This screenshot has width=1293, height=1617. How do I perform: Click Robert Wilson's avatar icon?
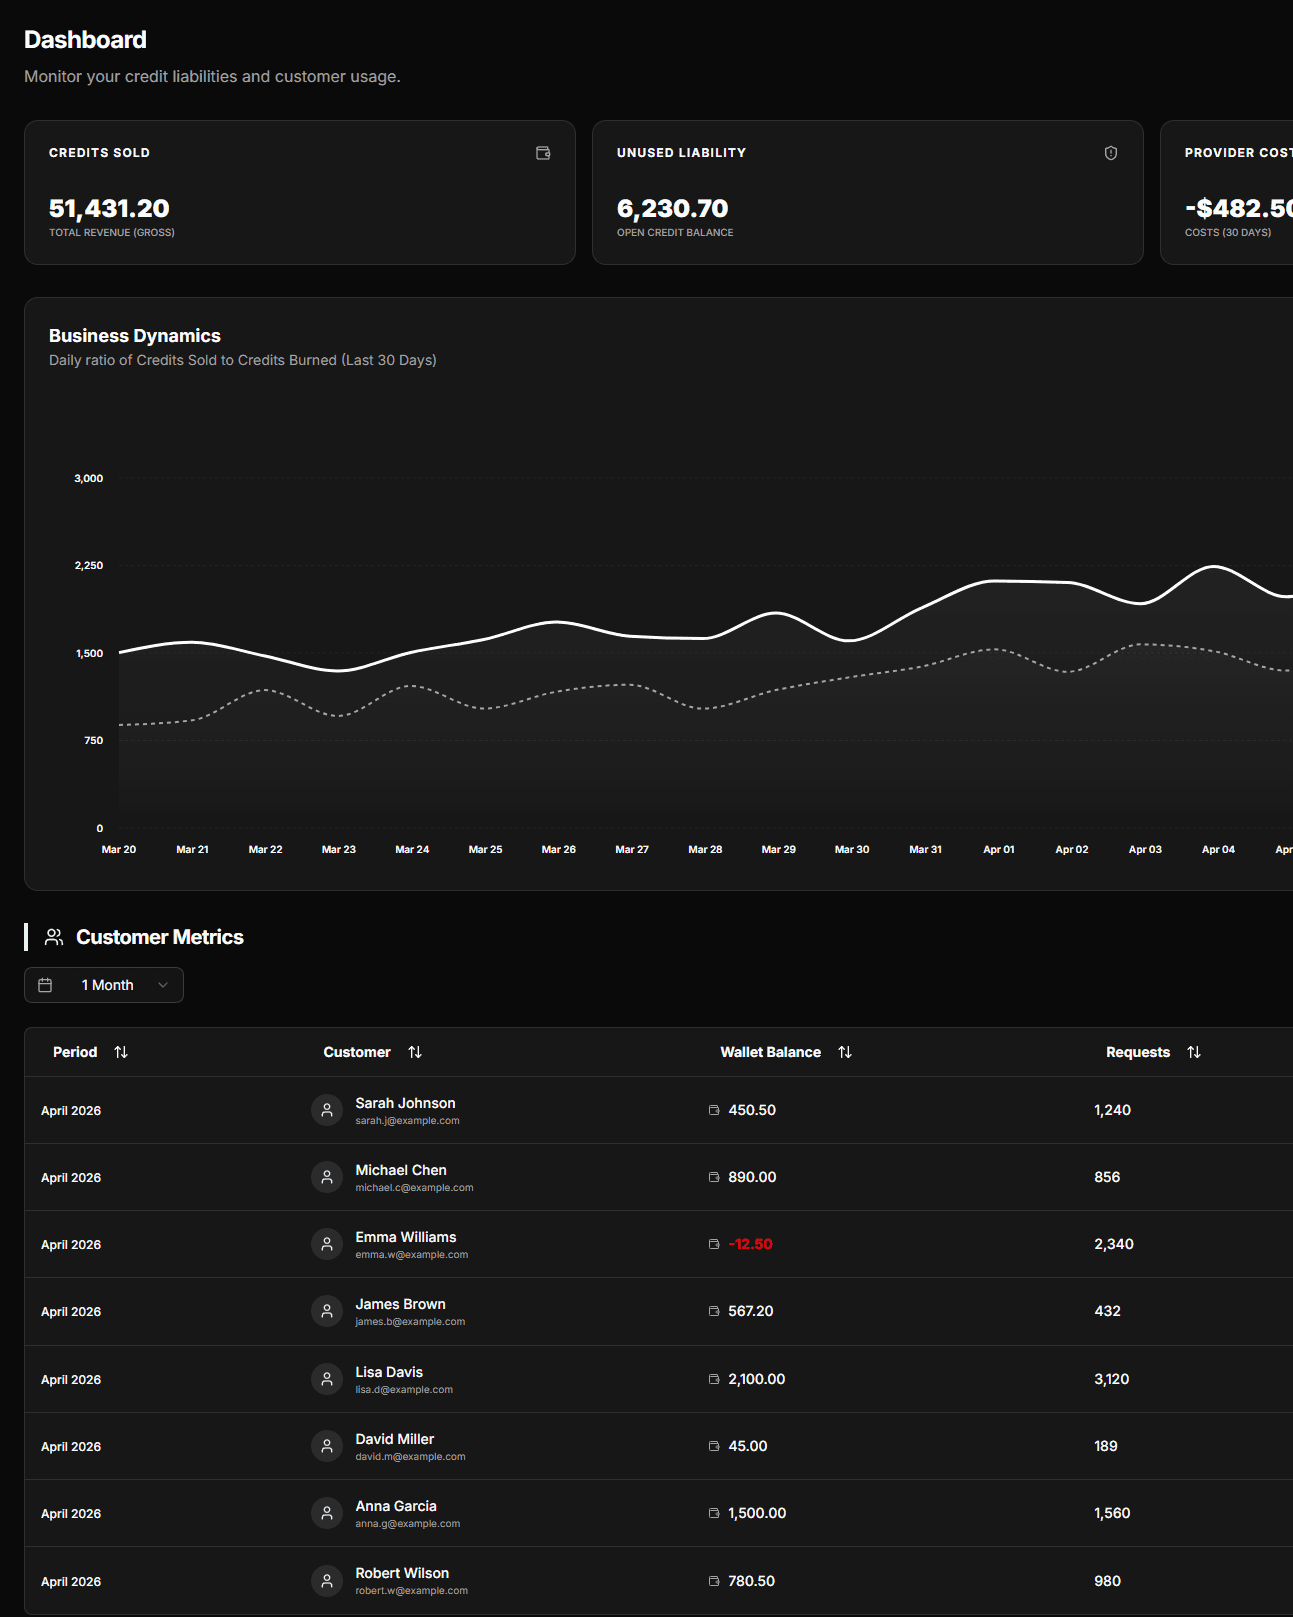[327, 1581]
